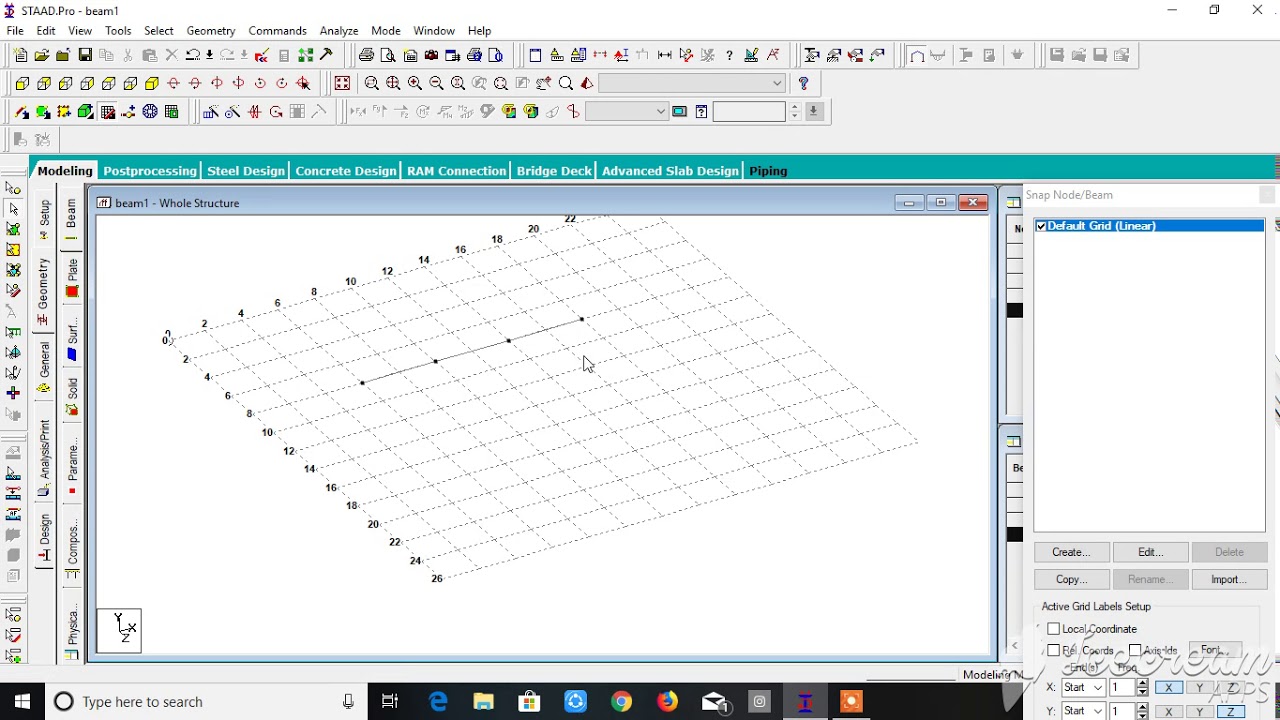1280x720 pixels.
Task: Toggle the Y axis button in X row
Action: (1199, 688)
